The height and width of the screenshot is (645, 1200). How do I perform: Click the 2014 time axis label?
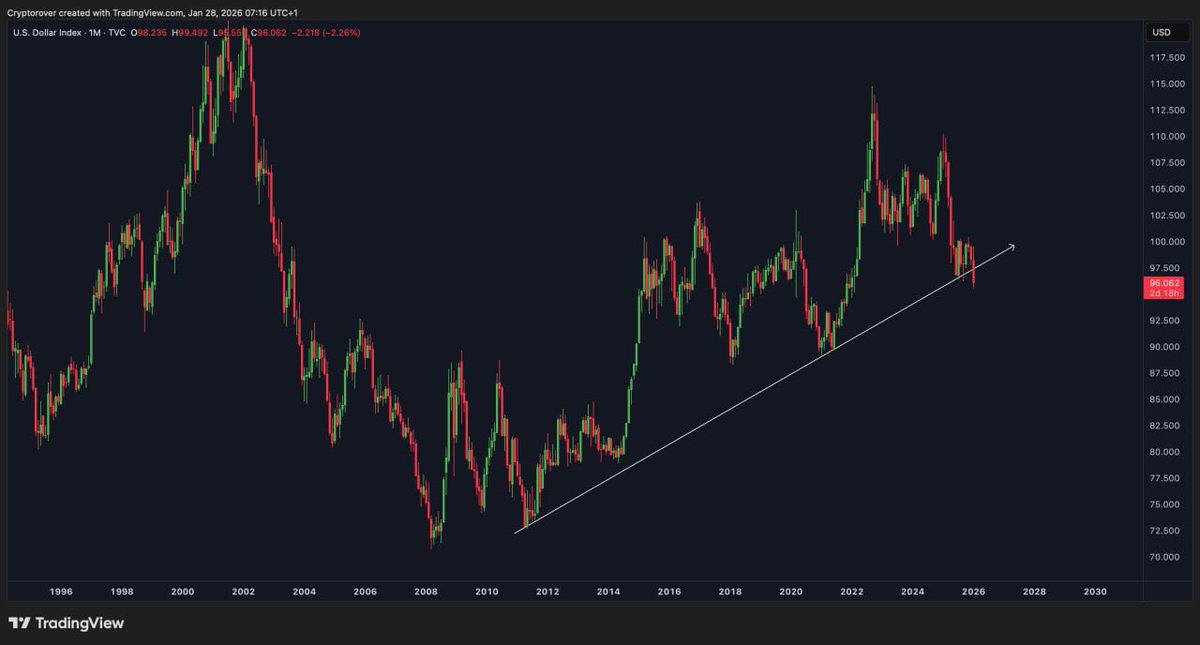(x=608, y=592)
